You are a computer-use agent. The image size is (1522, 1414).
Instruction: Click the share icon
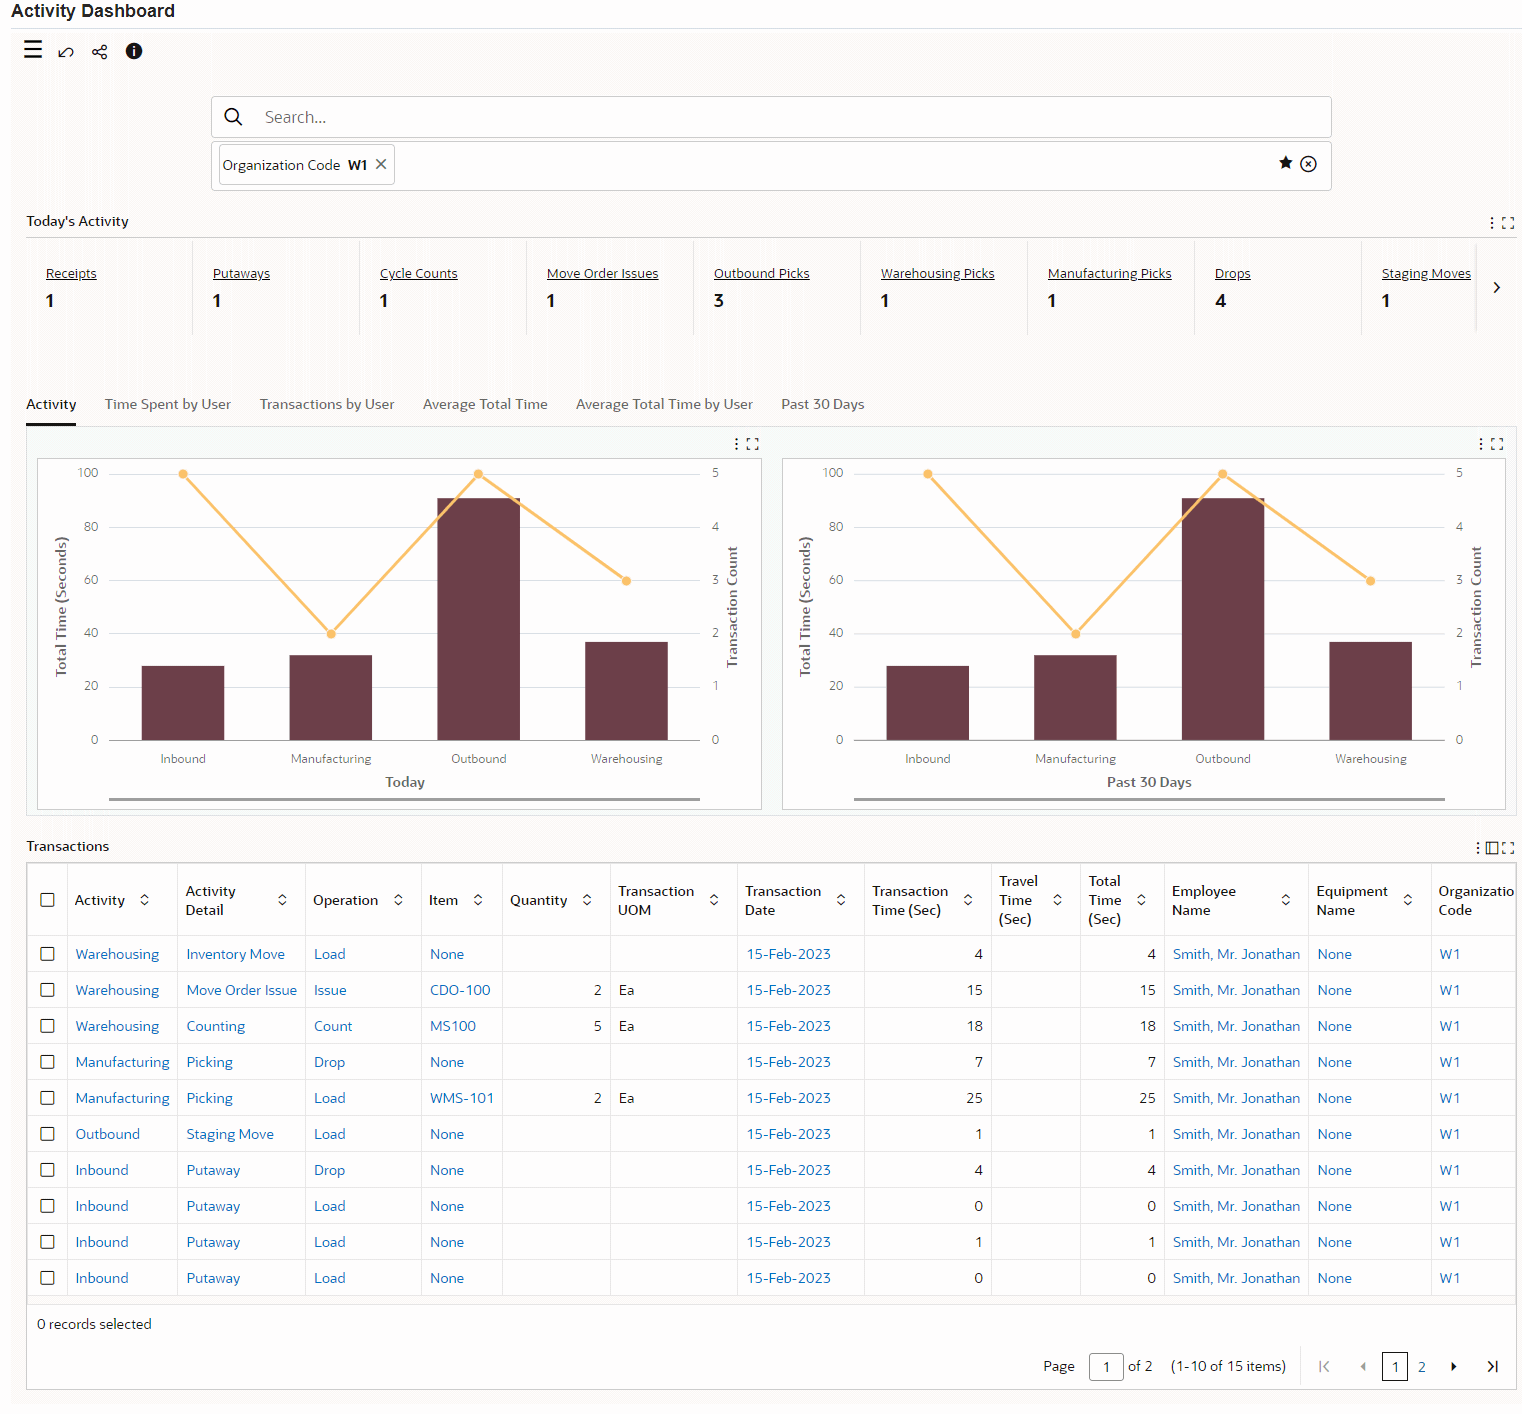[100, 52]
